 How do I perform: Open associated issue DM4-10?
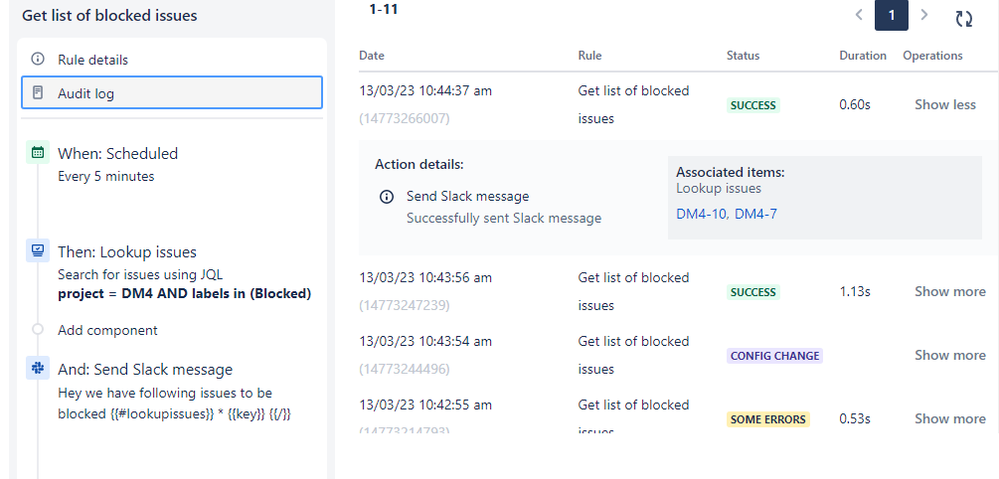pos(701,214)
